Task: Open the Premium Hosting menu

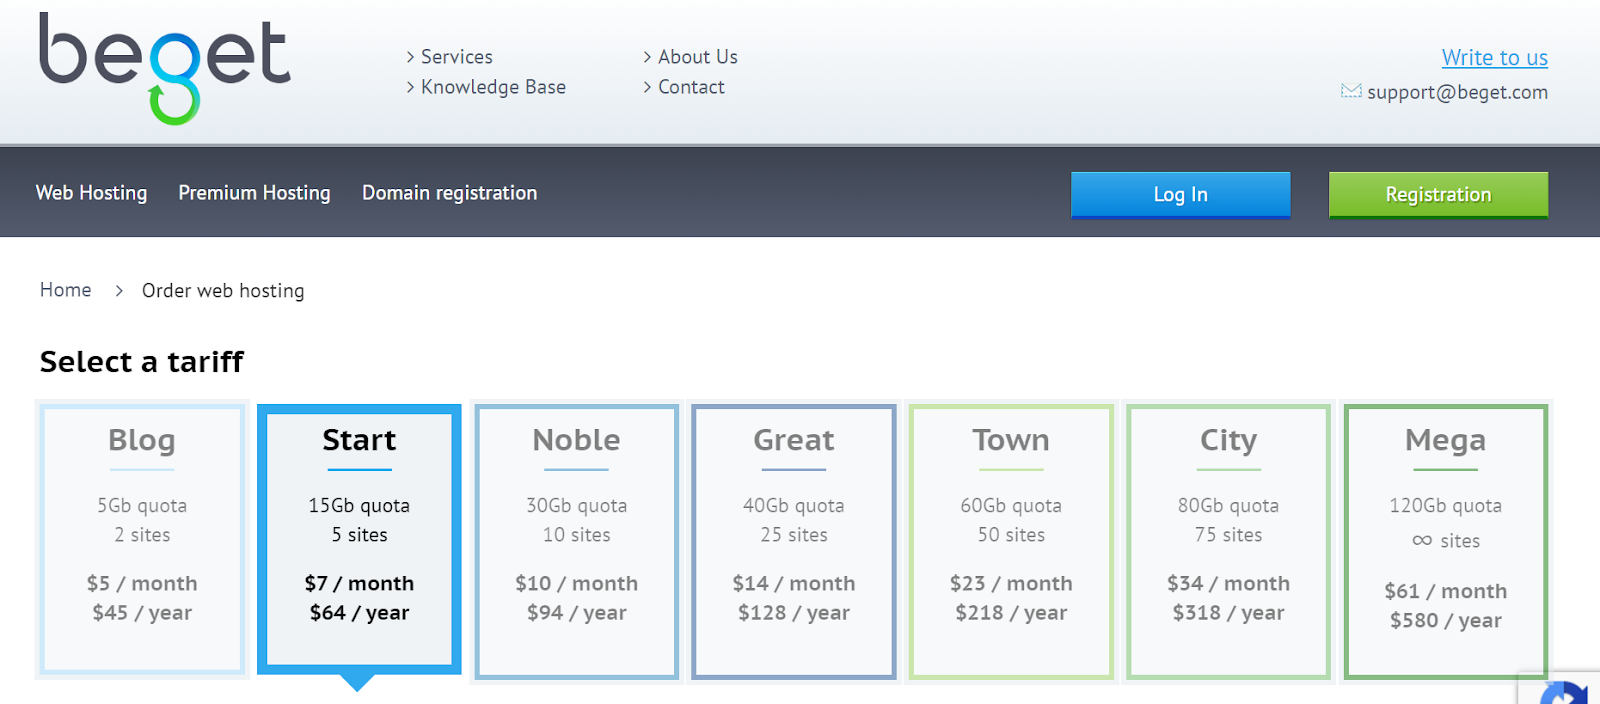Action: pos(254,193)
